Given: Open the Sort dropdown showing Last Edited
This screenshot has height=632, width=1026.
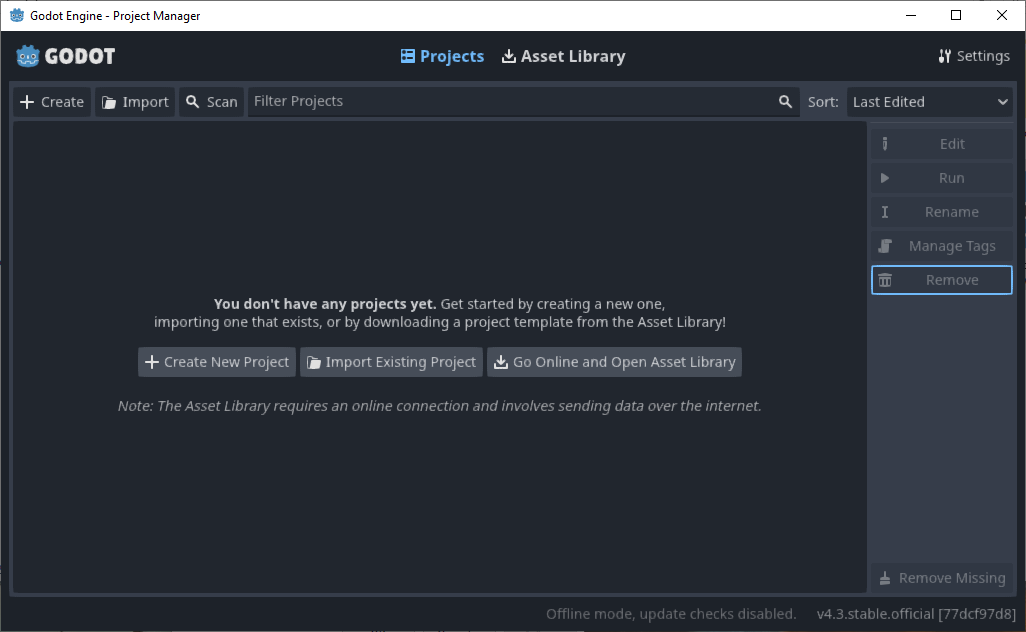Looking at the screenshot, I should (930, 102).
